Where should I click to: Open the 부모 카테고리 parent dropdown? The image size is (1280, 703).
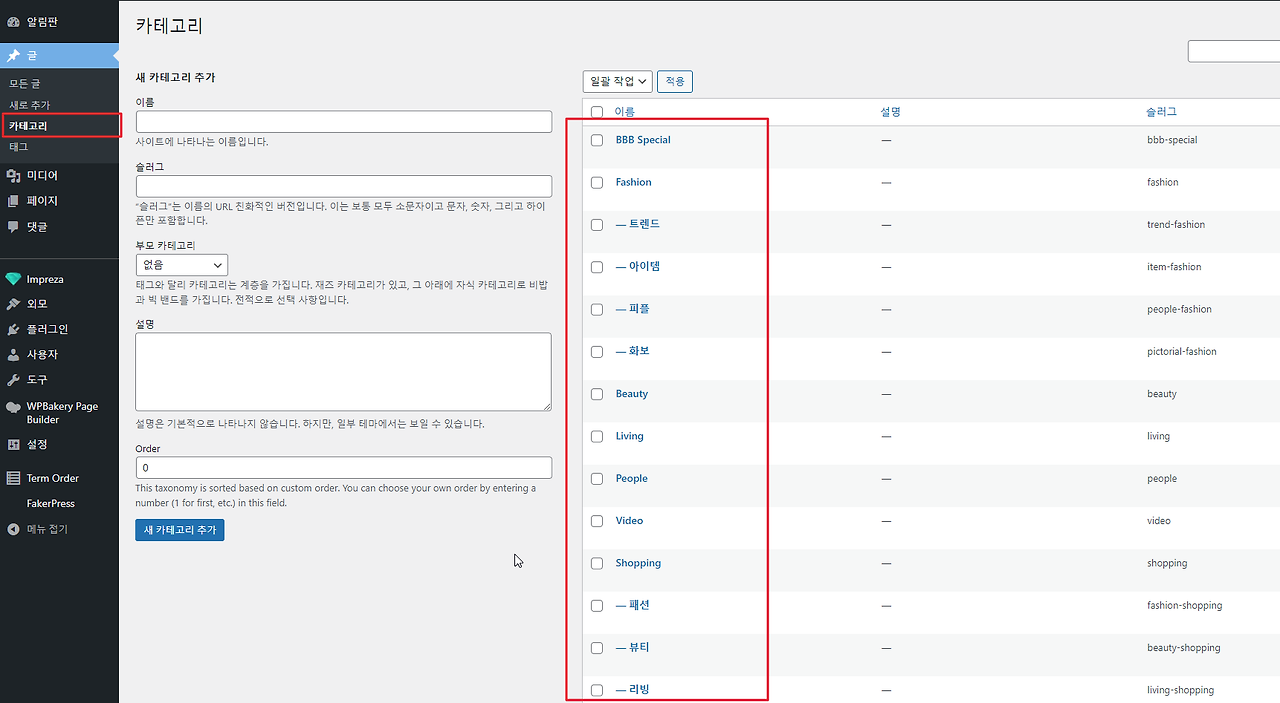(182, 265)
